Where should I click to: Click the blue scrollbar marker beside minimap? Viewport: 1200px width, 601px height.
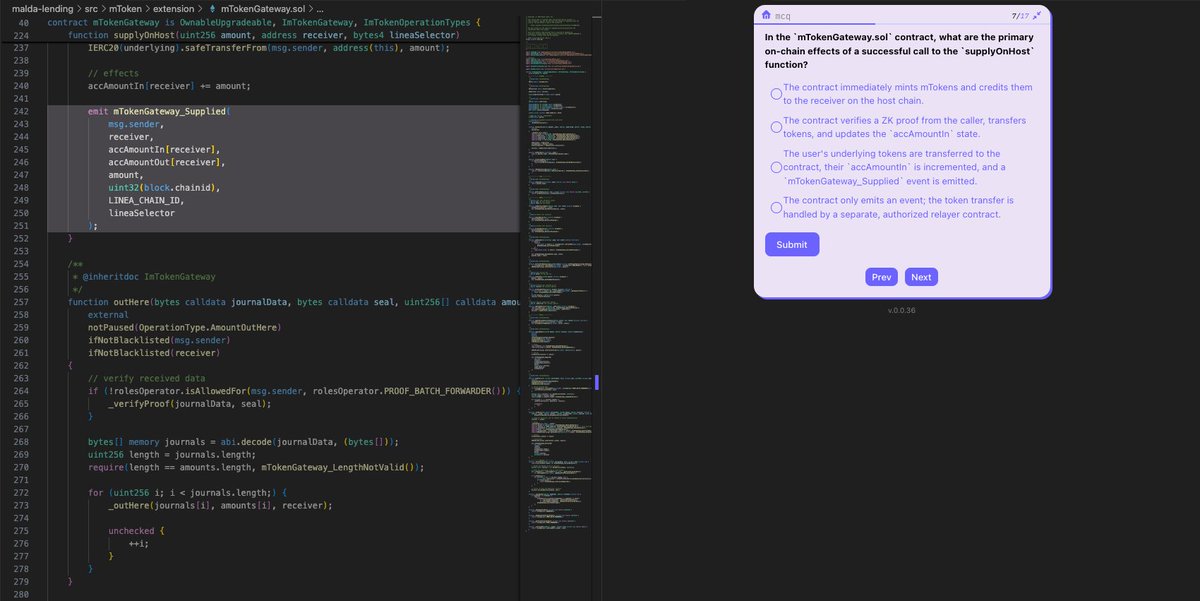tap(597, 383)
